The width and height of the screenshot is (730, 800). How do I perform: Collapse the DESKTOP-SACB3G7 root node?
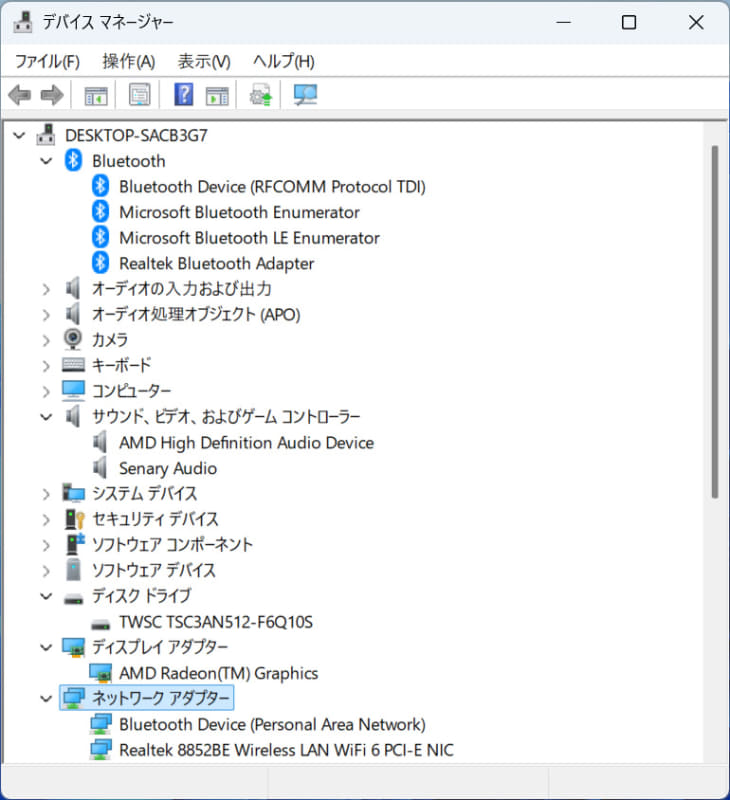pos(19,136)
